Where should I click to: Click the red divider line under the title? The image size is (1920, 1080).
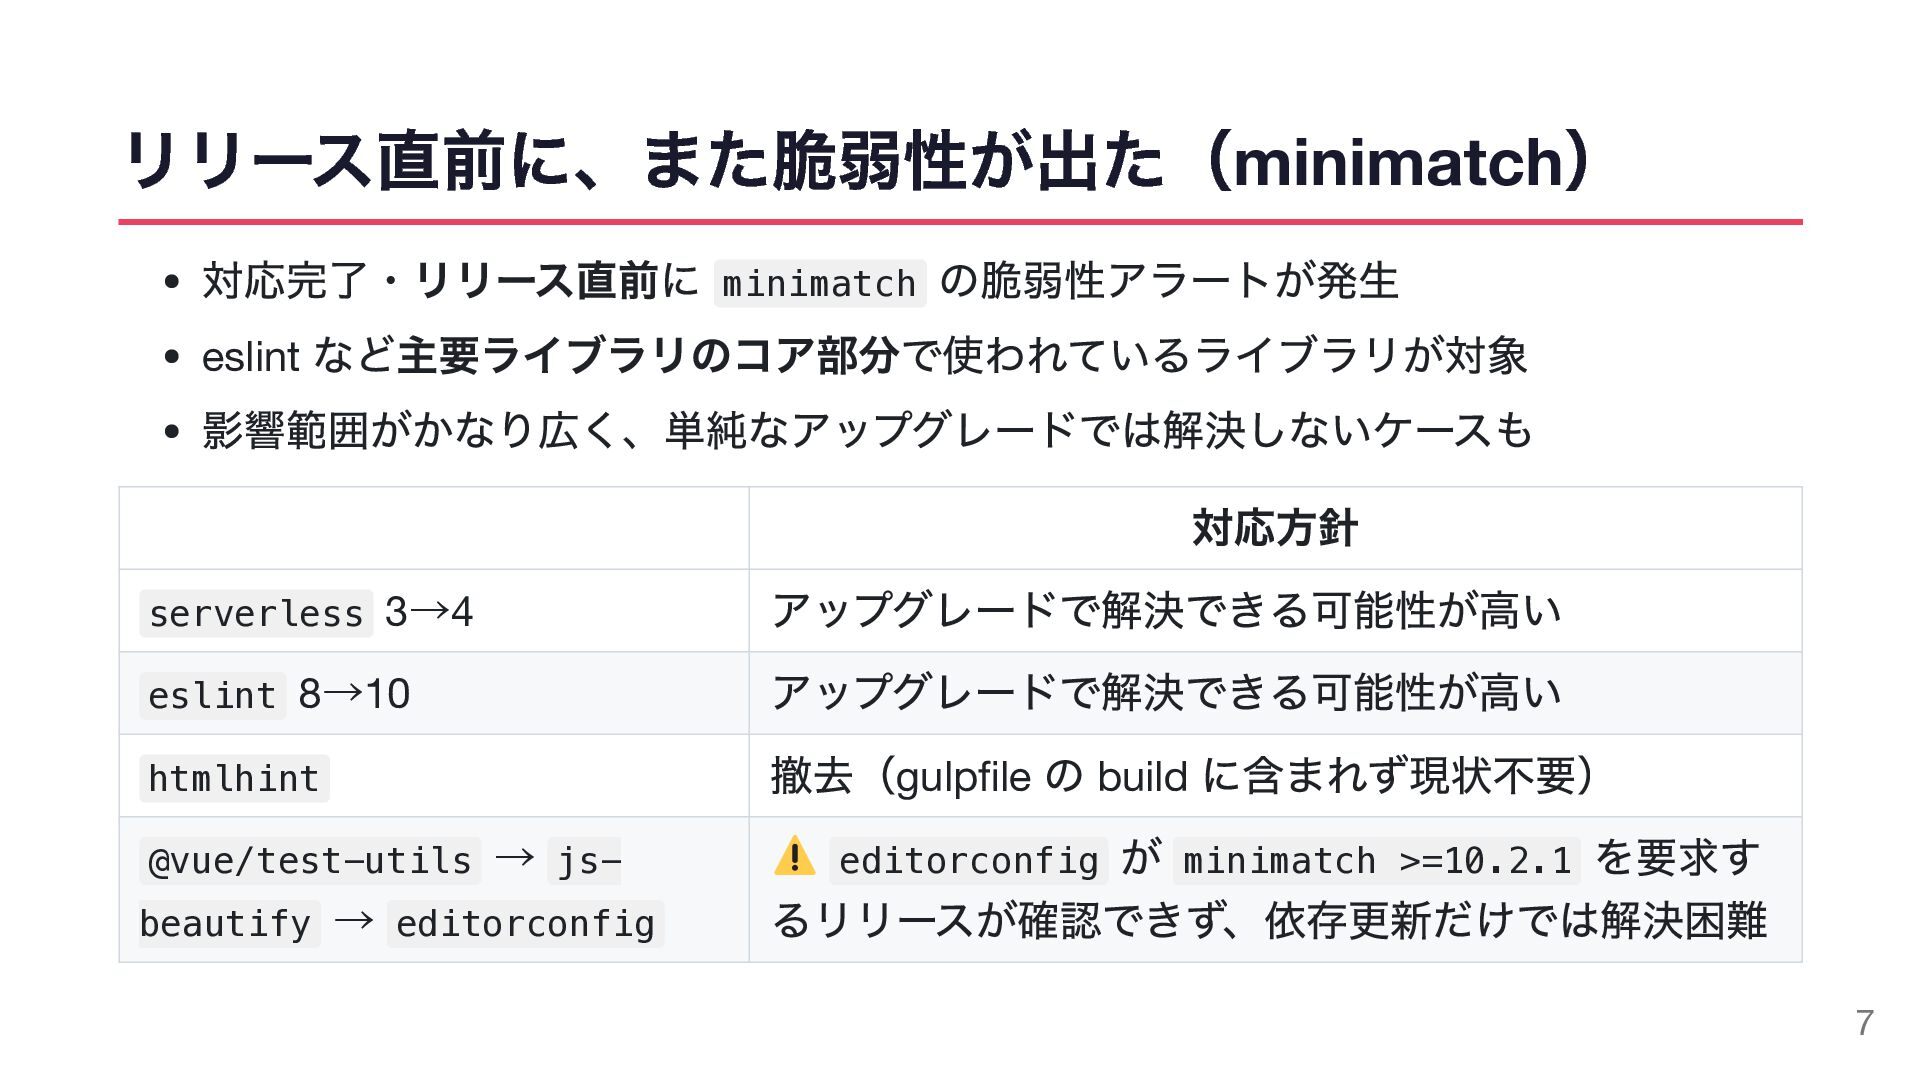tap(960, 221)
